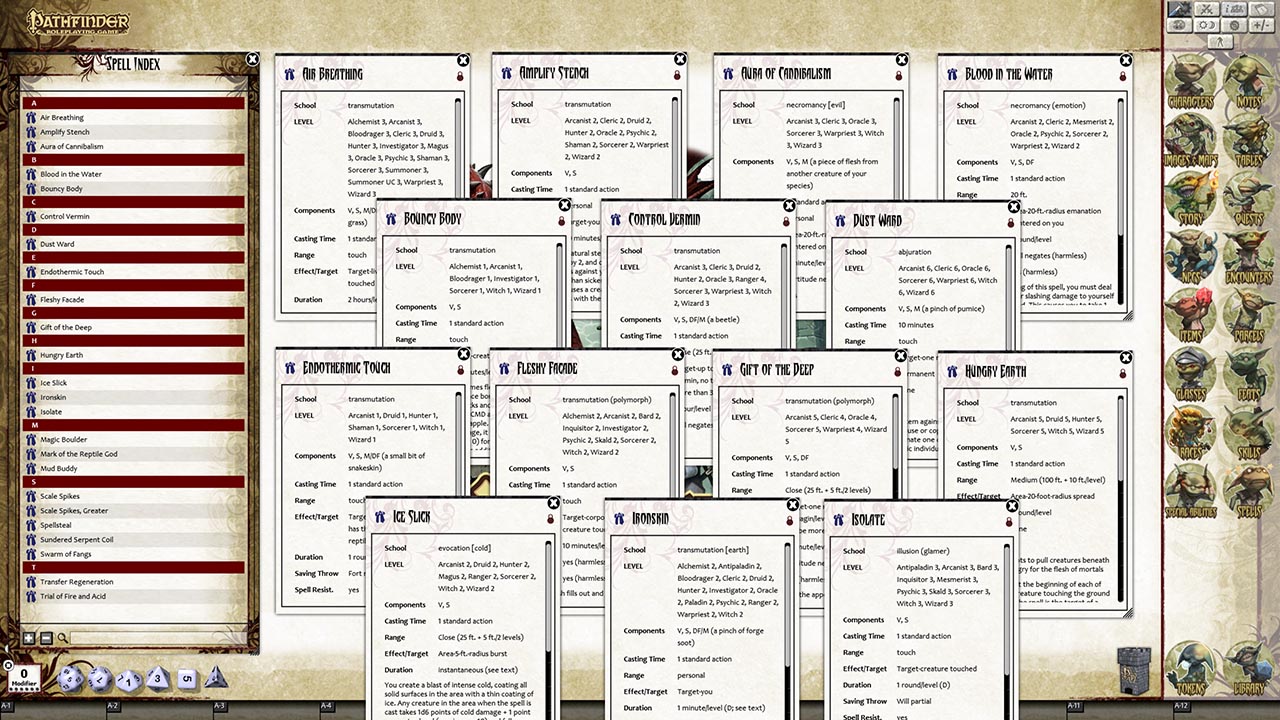The image size is (1280, 720).
Task: Open Blood in the Water in Spell Index
Action: tap(133, 174)
